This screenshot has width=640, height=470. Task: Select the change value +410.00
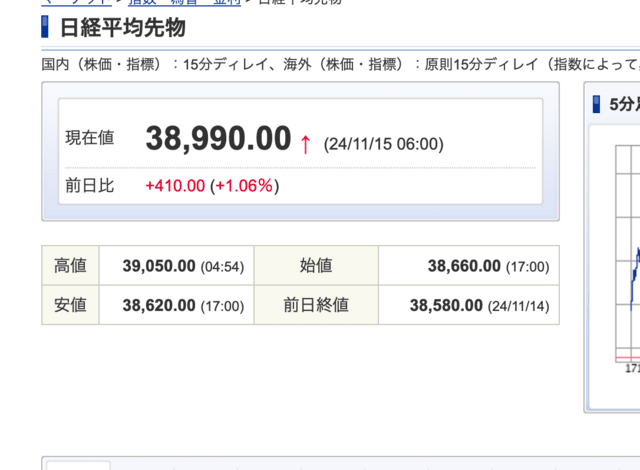(x=175, y=186)
